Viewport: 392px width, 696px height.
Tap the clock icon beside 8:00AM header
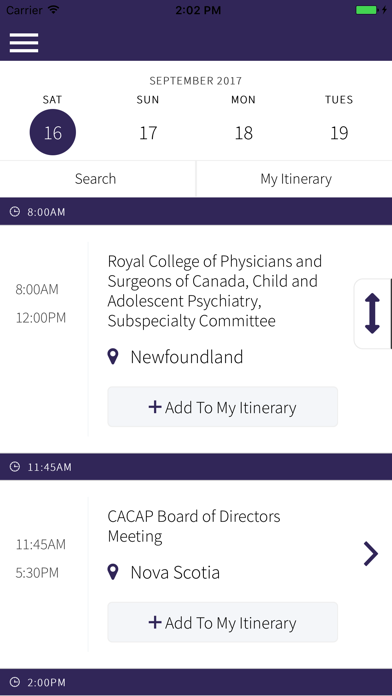pos(15,212)
